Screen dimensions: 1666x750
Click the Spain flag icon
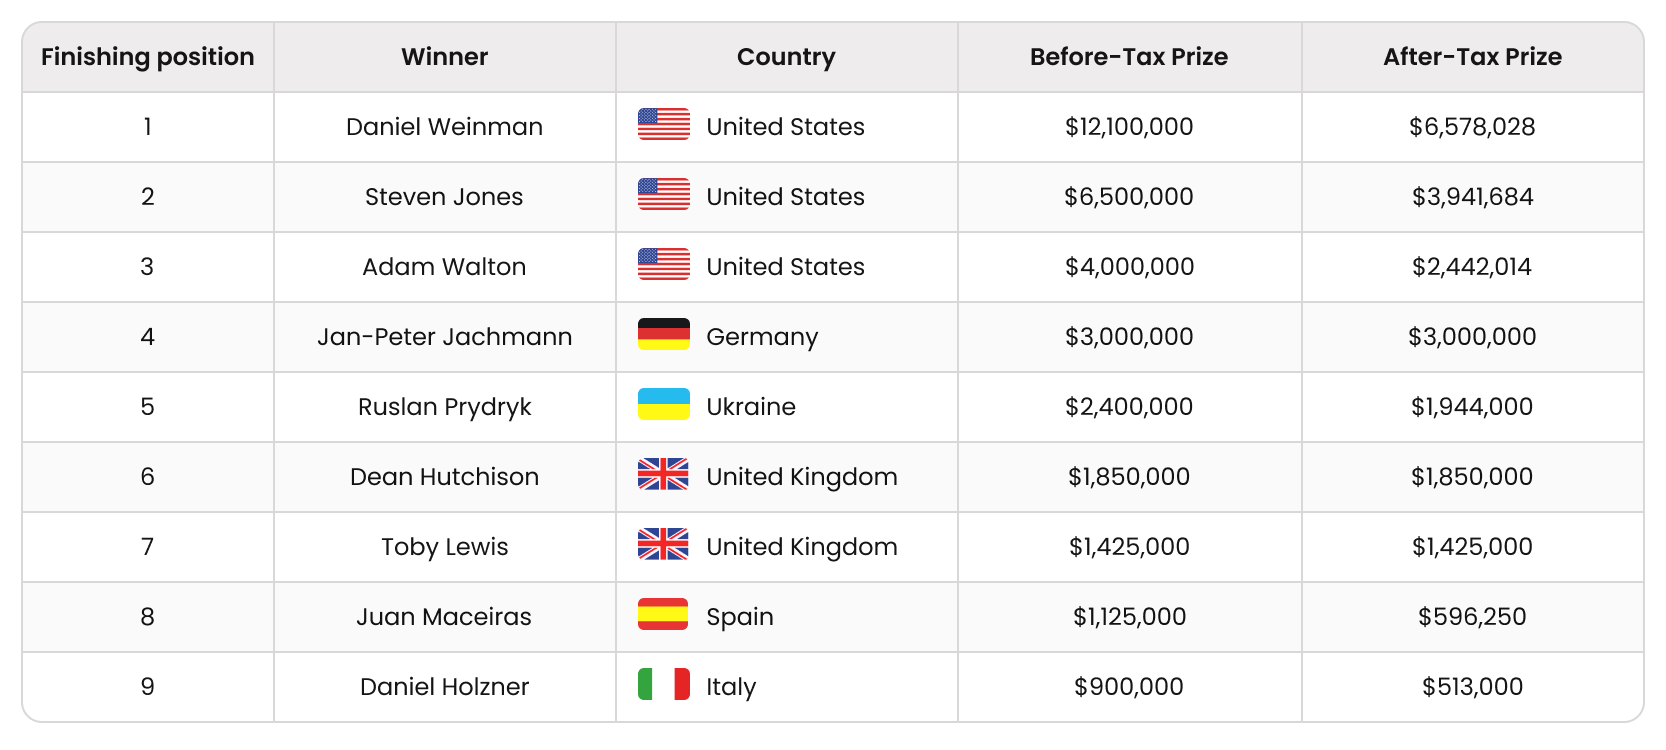tap(664, 615)
